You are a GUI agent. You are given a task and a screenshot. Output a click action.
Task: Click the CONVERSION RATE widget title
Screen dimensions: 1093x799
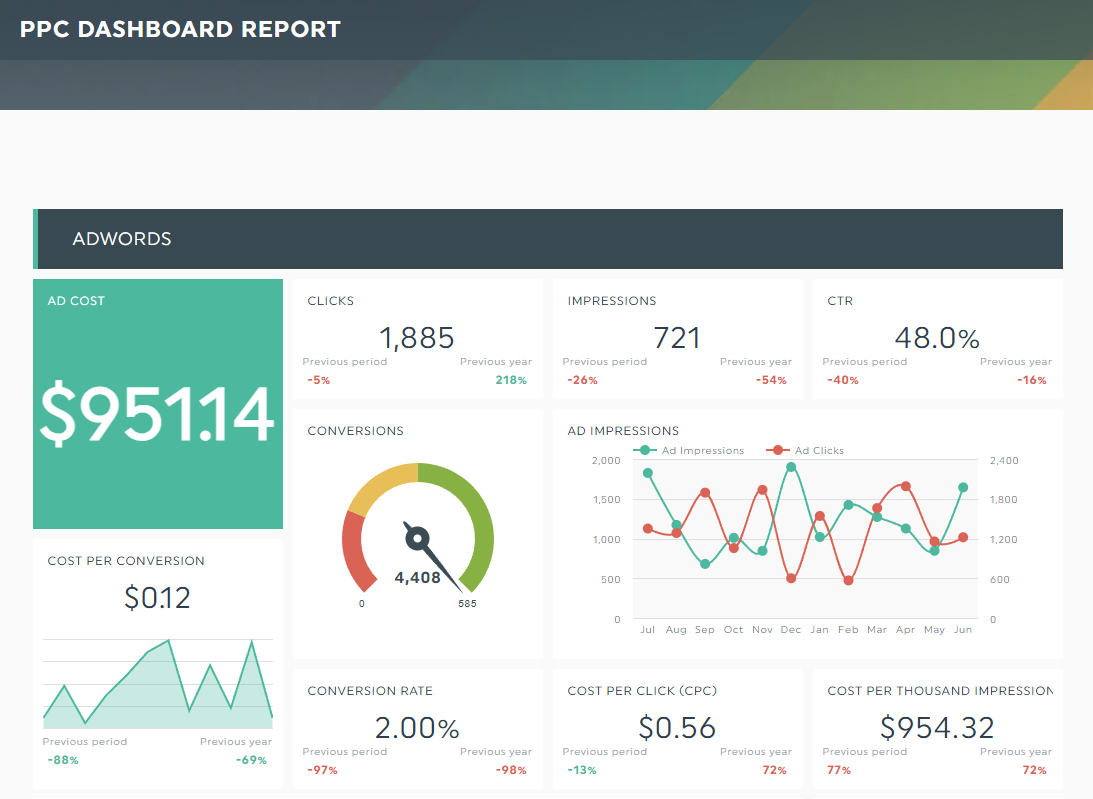pos(370,691)
